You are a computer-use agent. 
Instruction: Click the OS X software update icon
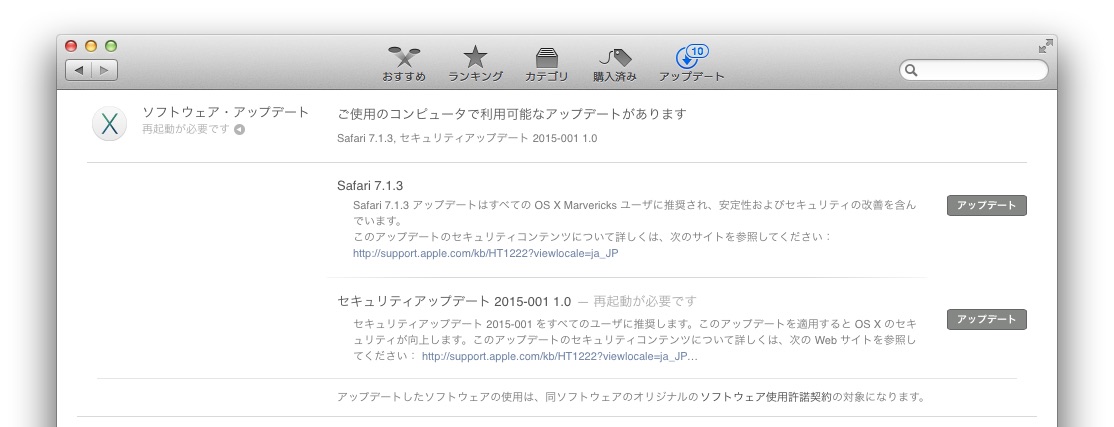tap(109, 123)
